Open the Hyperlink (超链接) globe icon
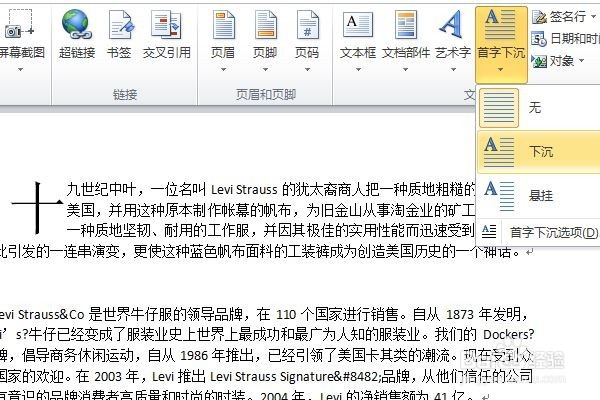This screenshot has height=400, width=600. click(x=76, y=25)
